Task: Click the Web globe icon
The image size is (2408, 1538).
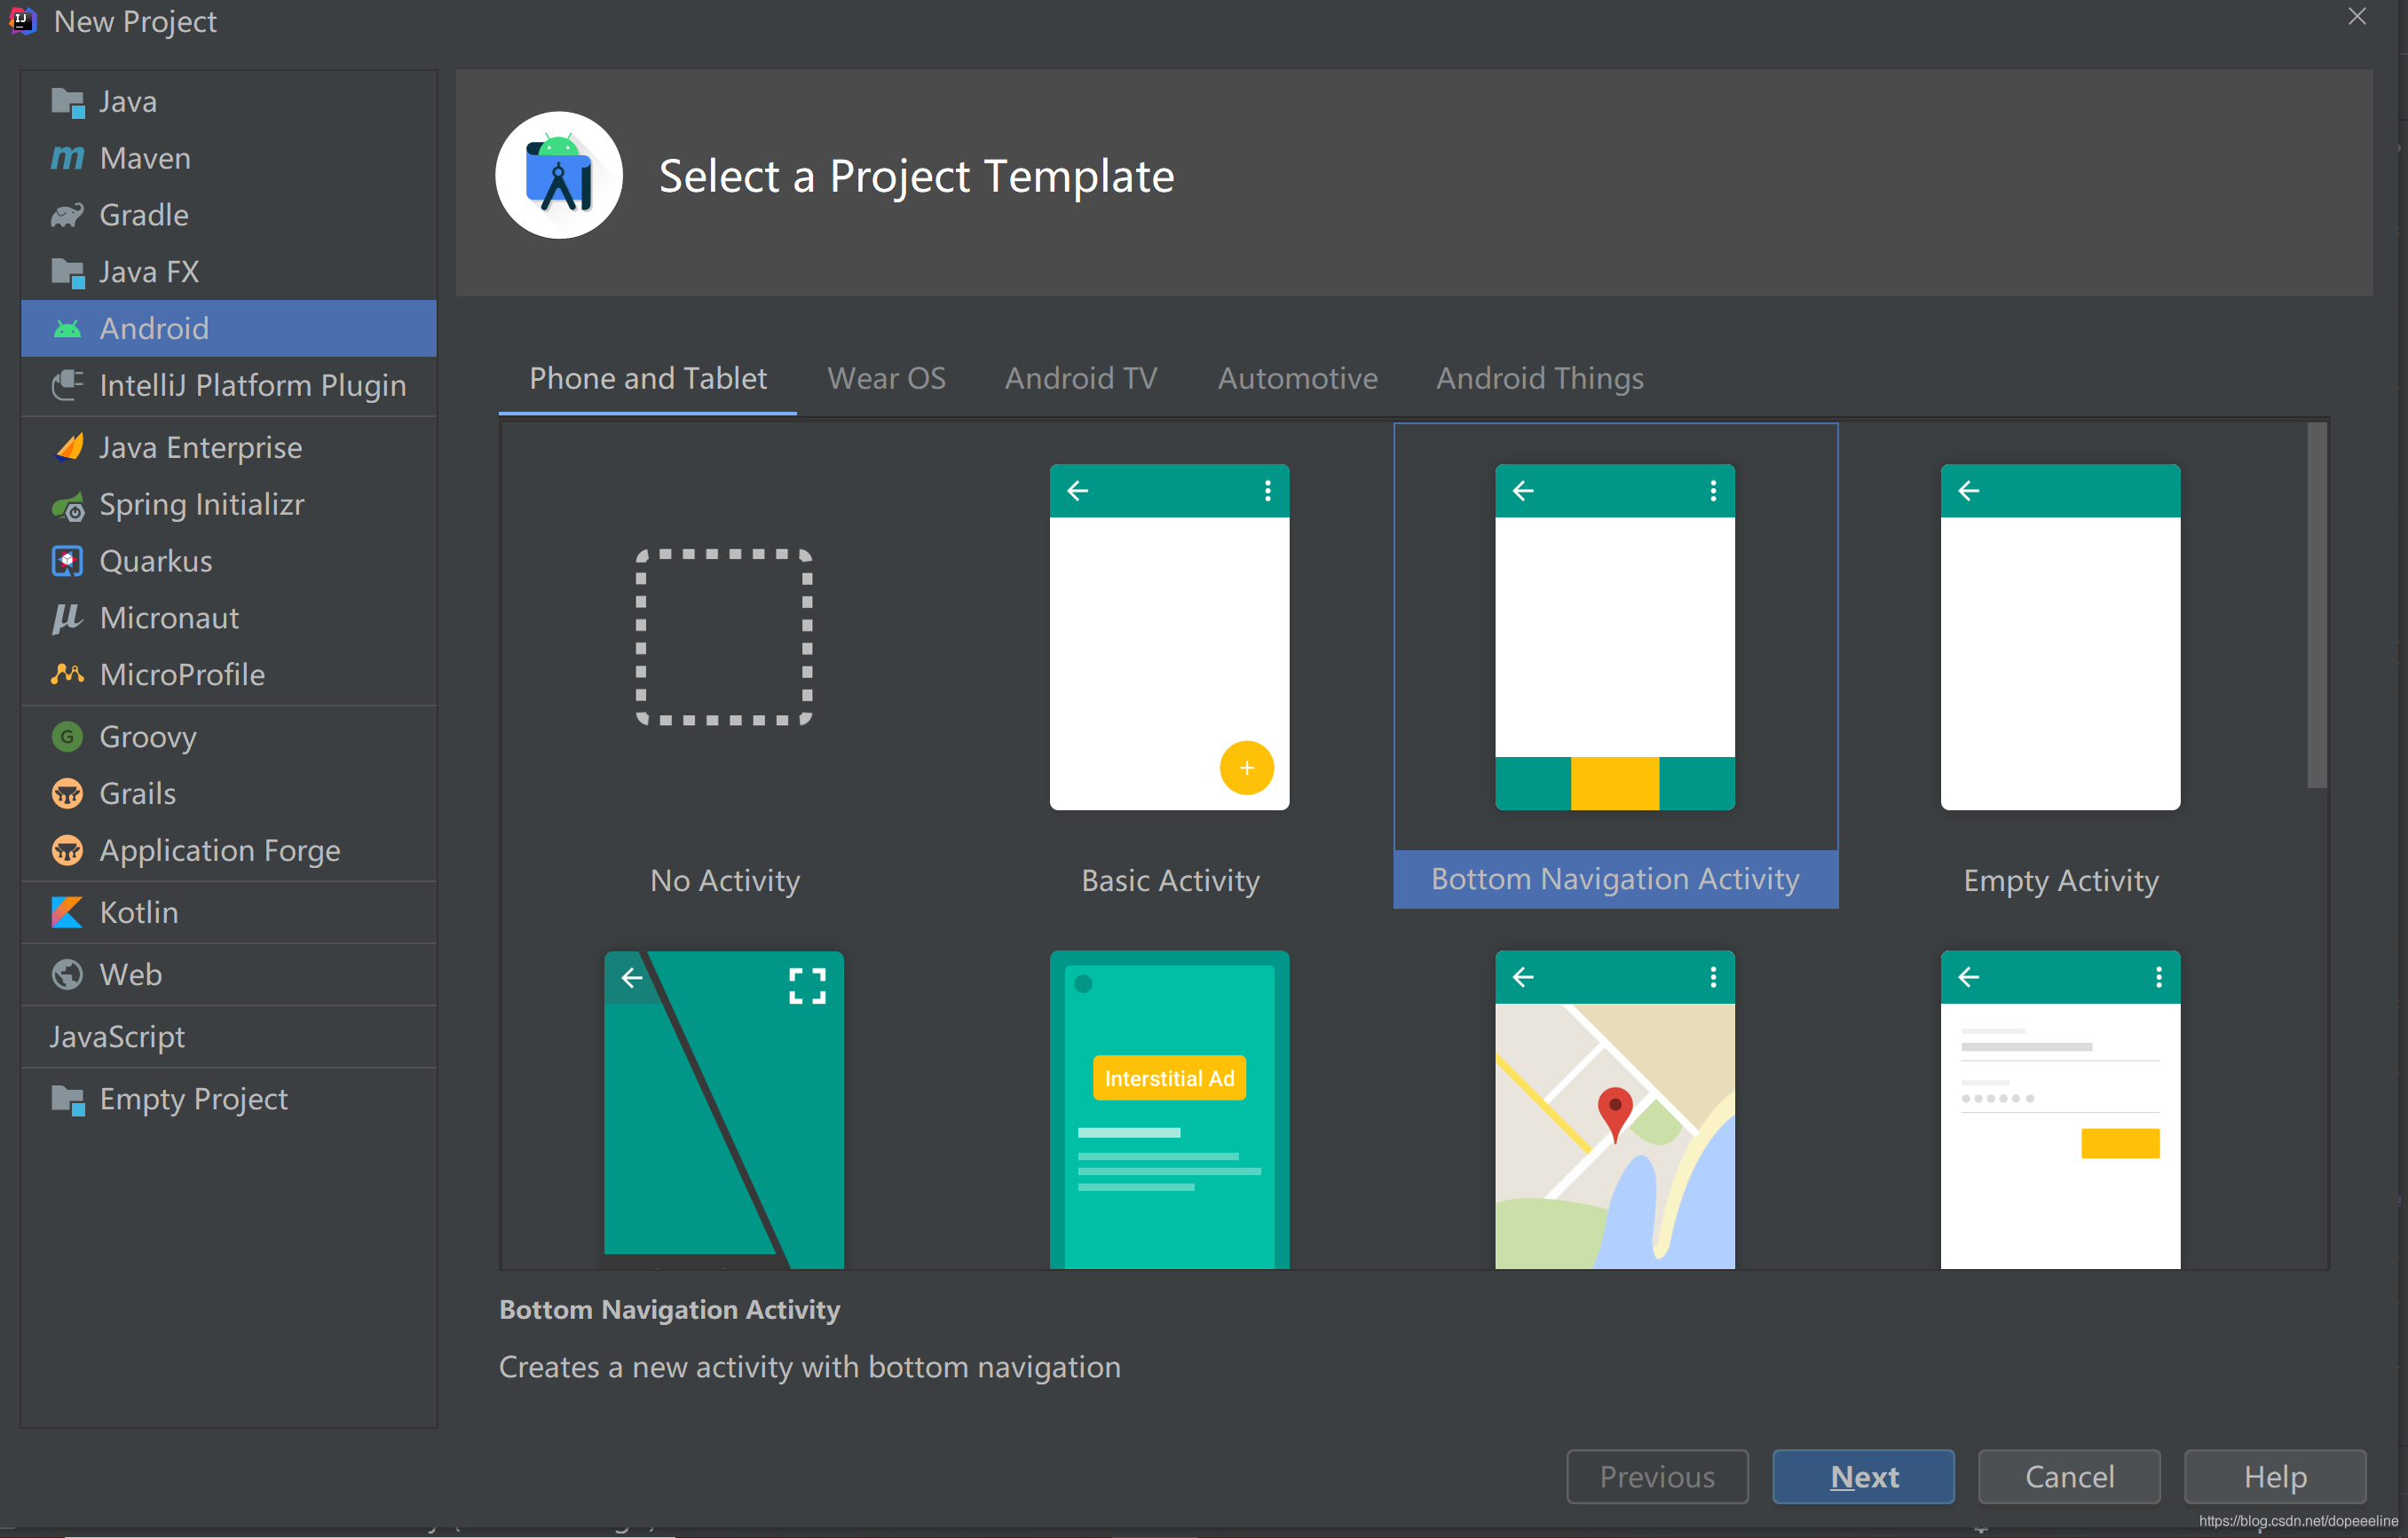Action: pos(67,975)
